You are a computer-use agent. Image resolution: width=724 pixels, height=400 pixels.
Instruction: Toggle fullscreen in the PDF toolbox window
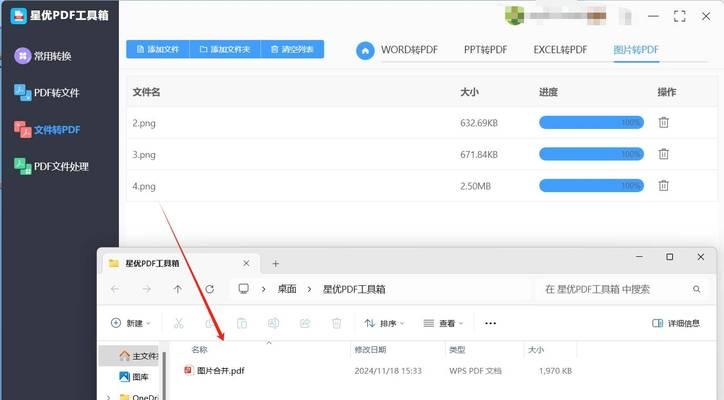[x=680, y=16]
